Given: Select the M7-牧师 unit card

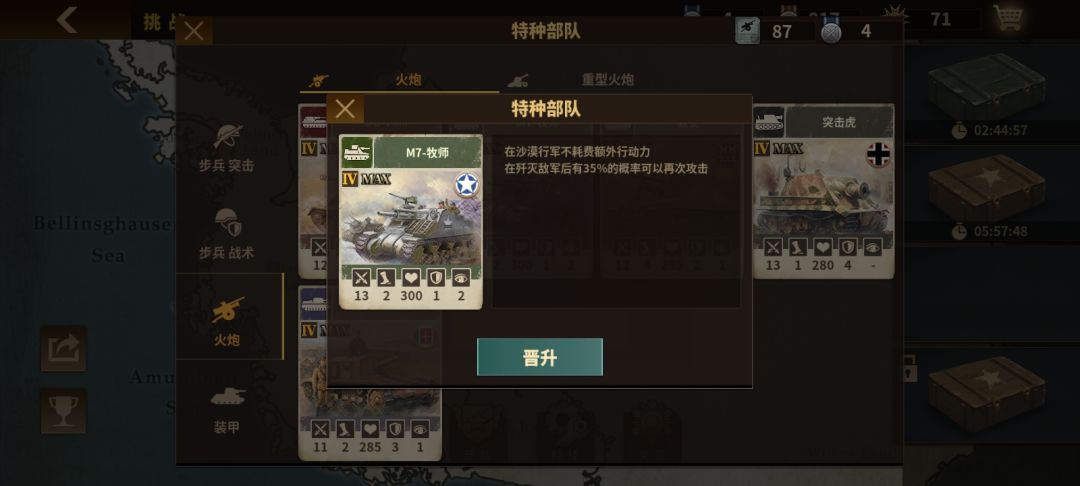Looking at the screenshot, I should 411,222.
